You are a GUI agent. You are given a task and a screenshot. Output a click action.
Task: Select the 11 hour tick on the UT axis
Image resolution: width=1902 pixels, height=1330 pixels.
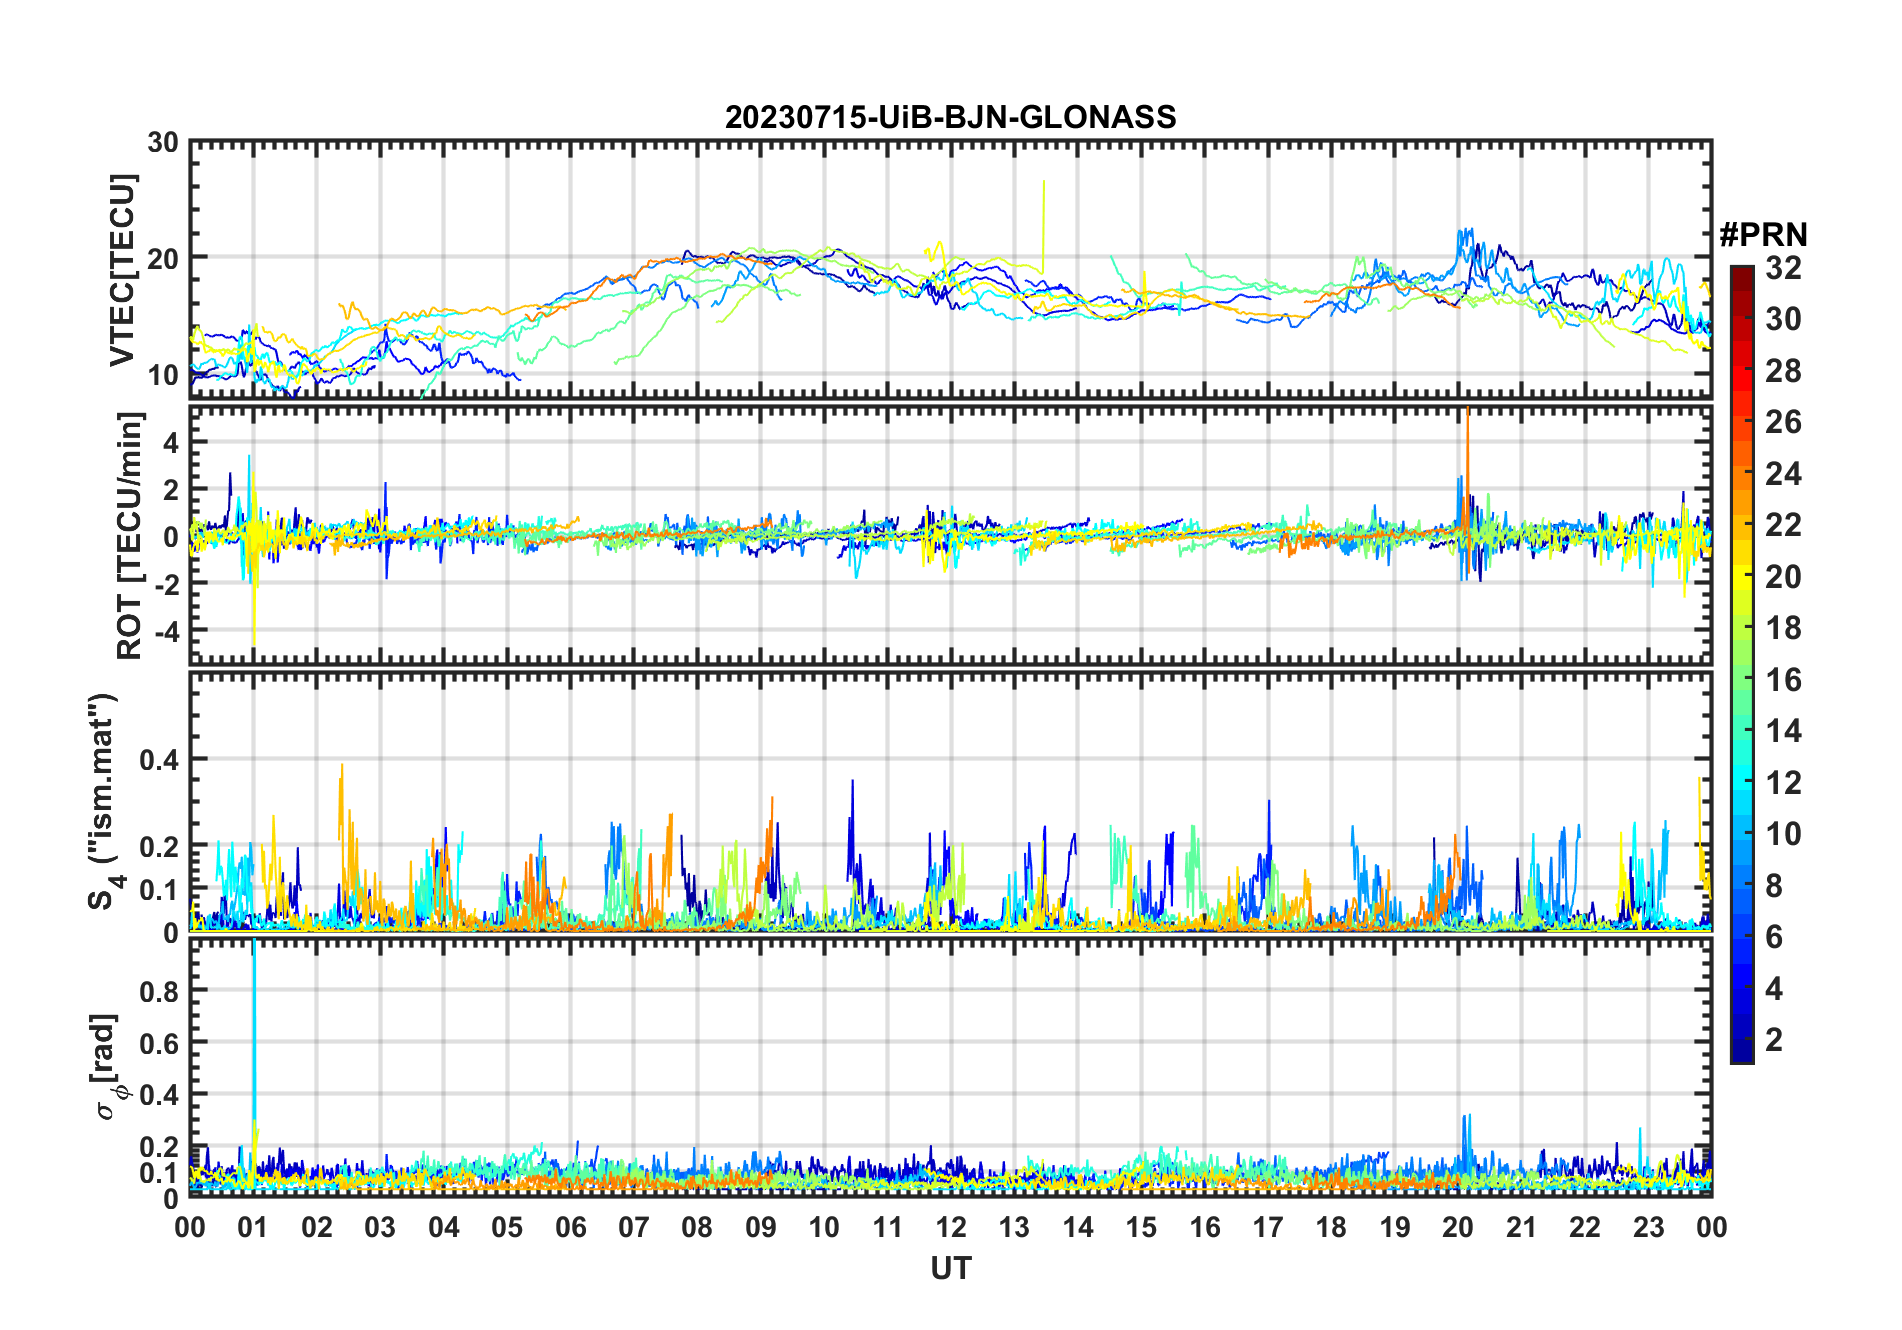(x=888, y=1227)
